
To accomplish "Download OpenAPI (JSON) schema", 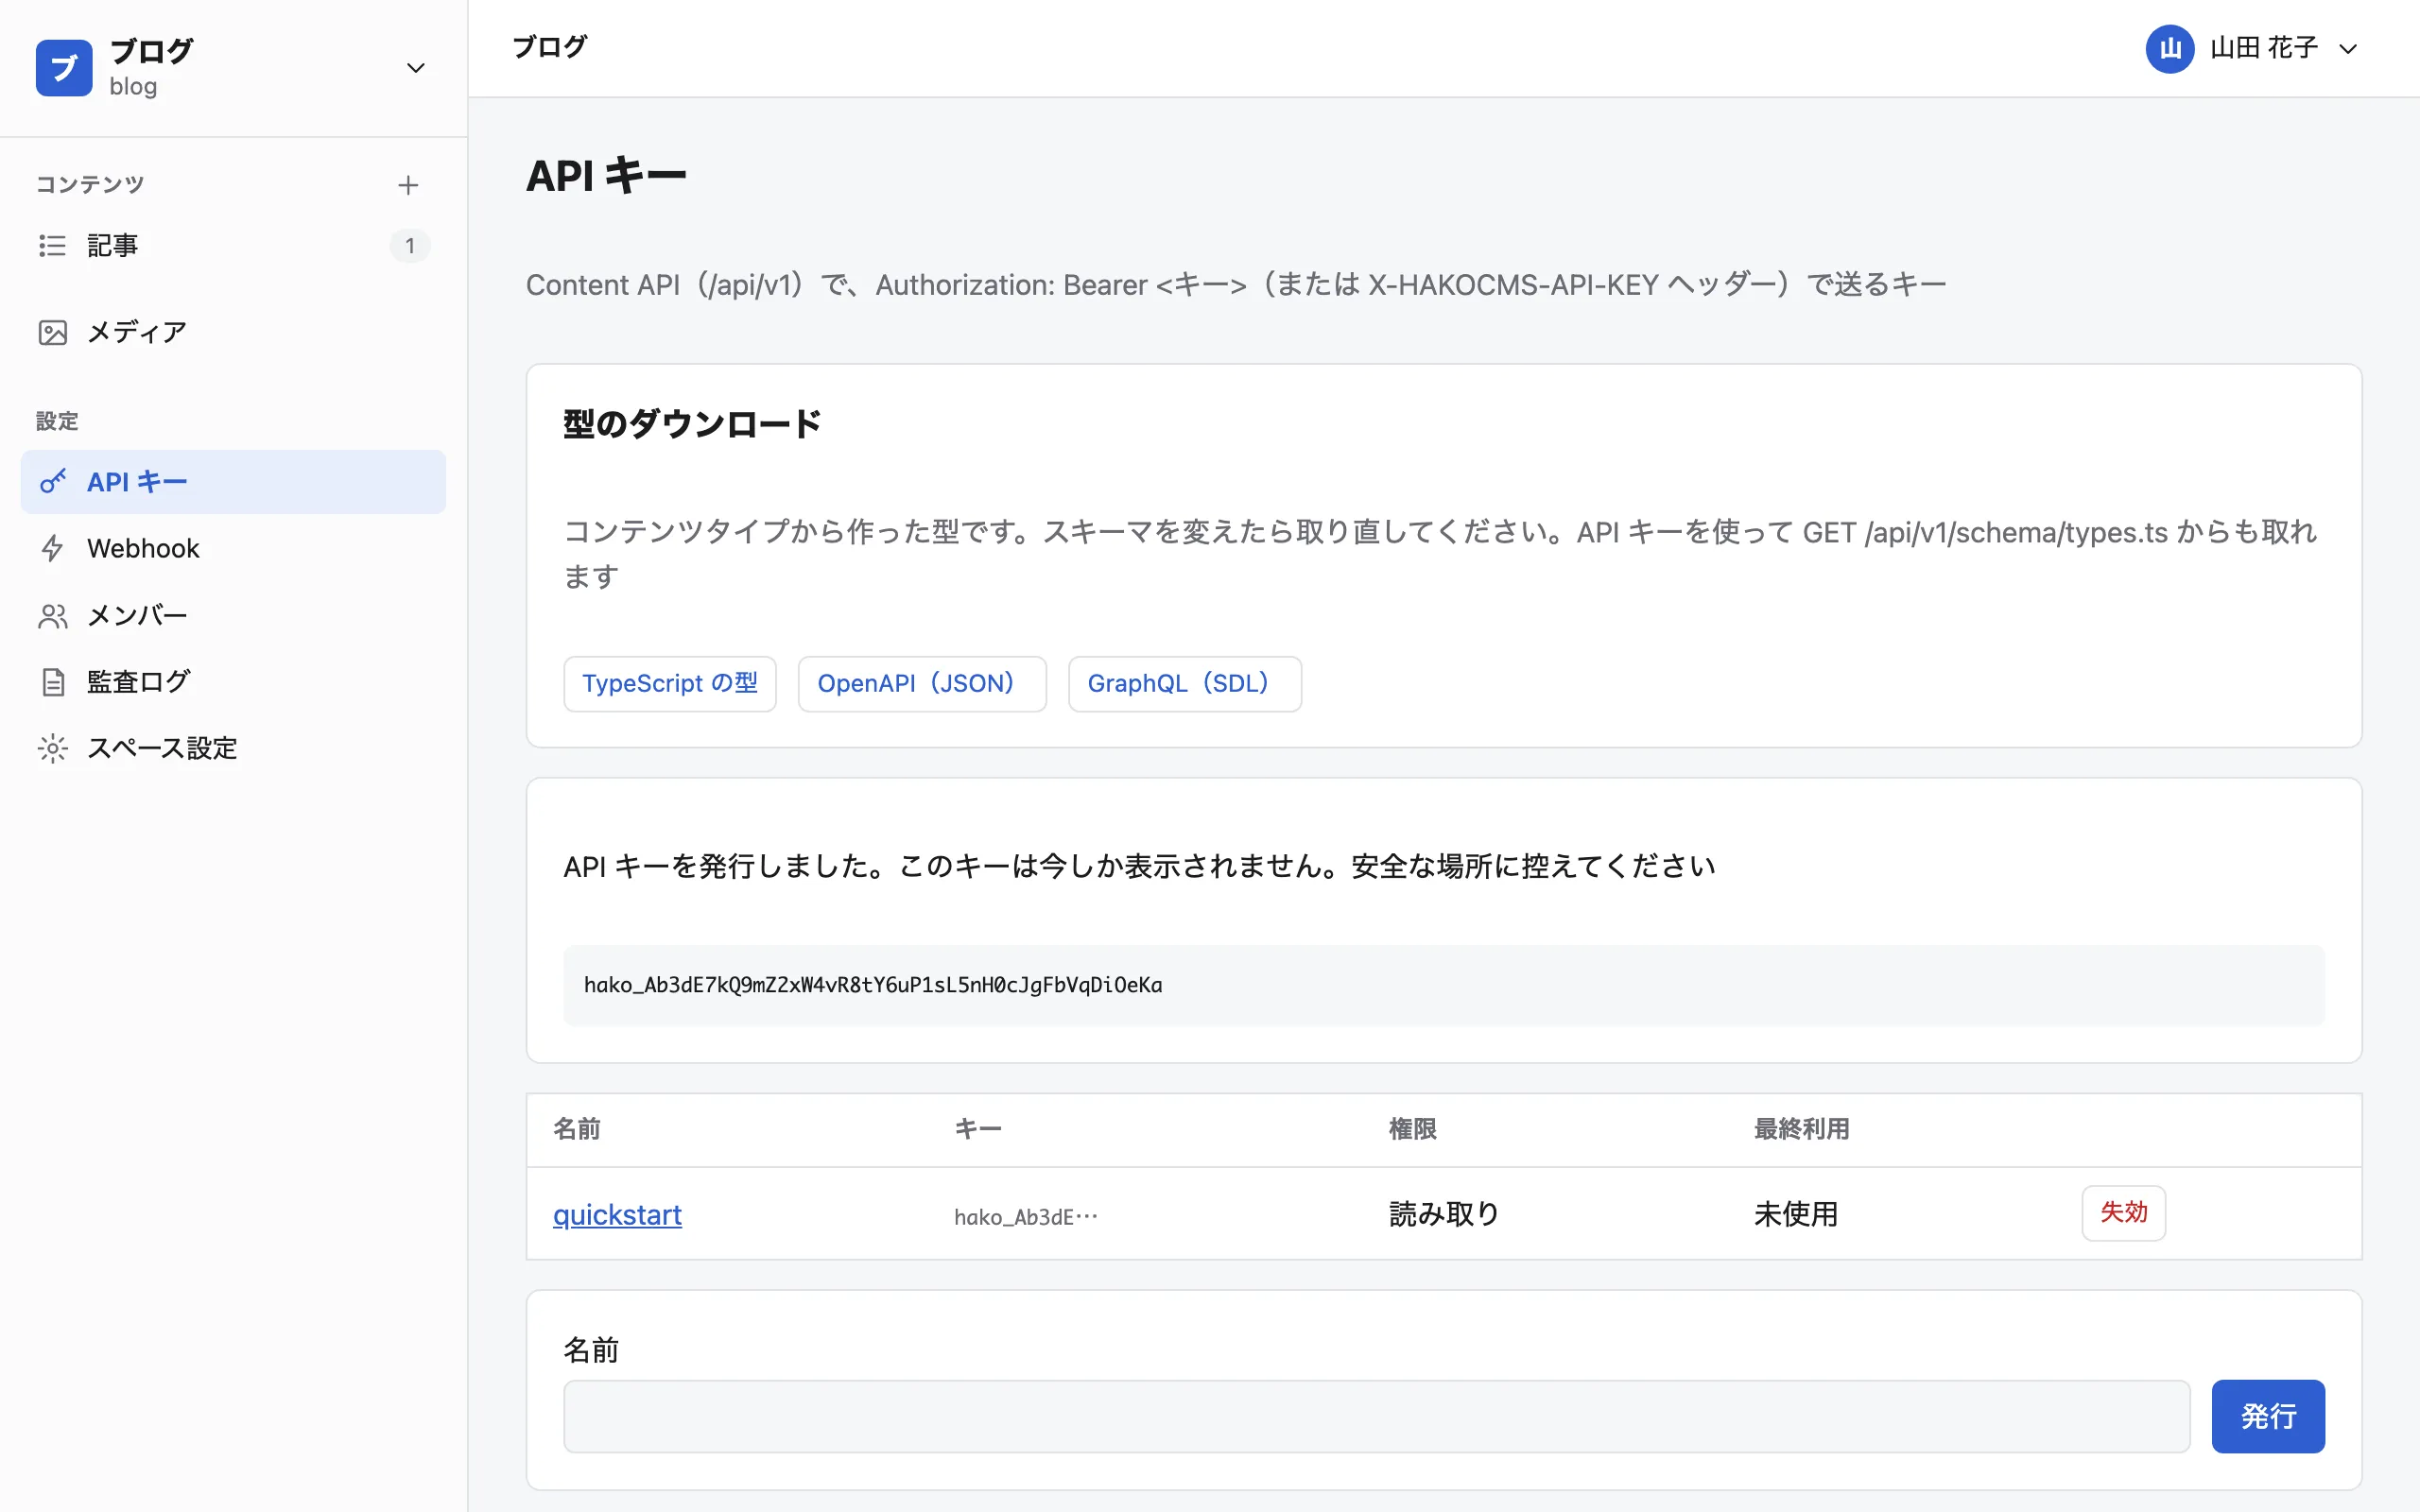I will [x=922, y=684].
